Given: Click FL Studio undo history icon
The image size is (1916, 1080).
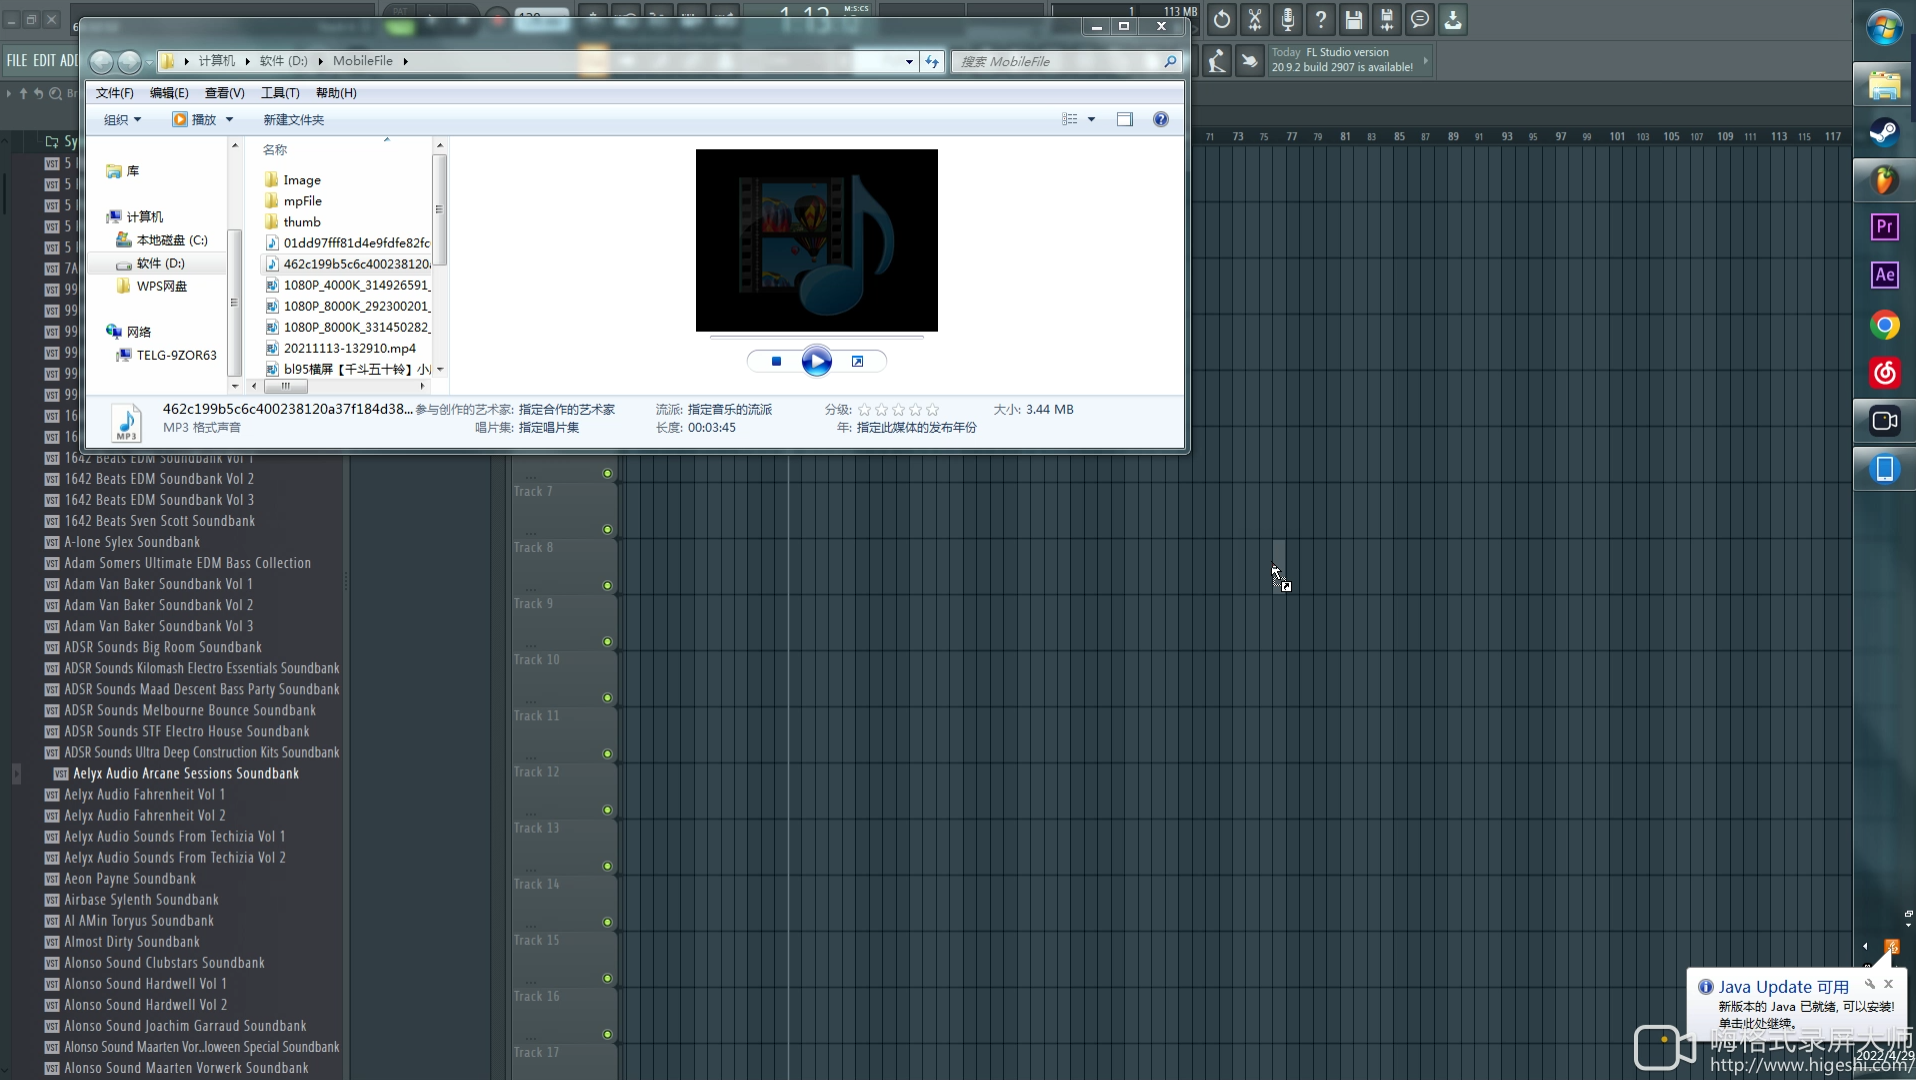Looking at the screenshot, I should click(x=1222, y=19).
